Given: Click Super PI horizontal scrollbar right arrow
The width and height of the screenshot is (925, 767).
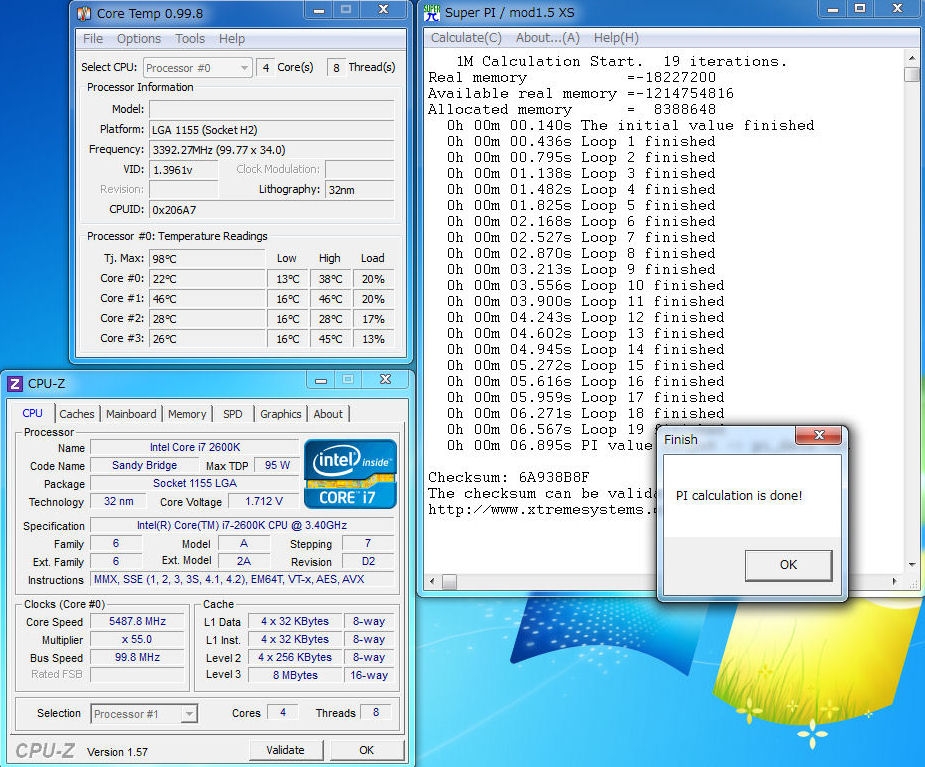Looking at the screenshot, I should pyautogui.click(x=895, y=581).
